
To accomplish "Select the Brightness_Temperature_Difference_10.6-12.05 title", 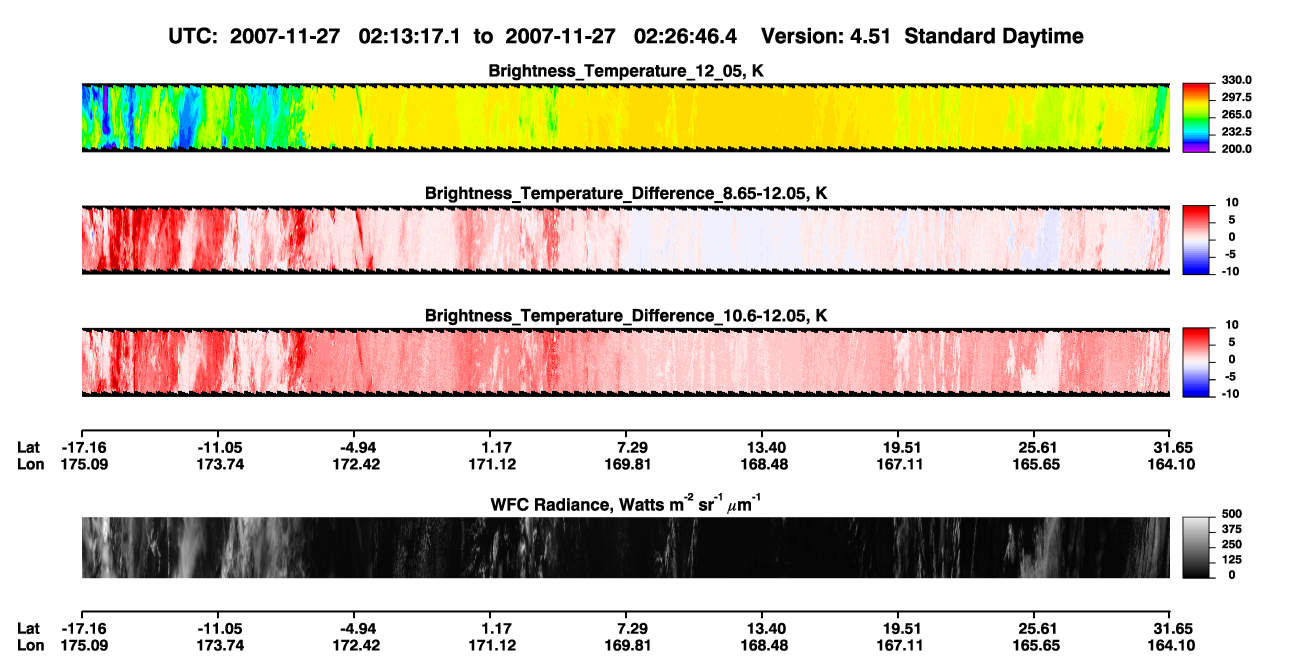I will (627, 316).
